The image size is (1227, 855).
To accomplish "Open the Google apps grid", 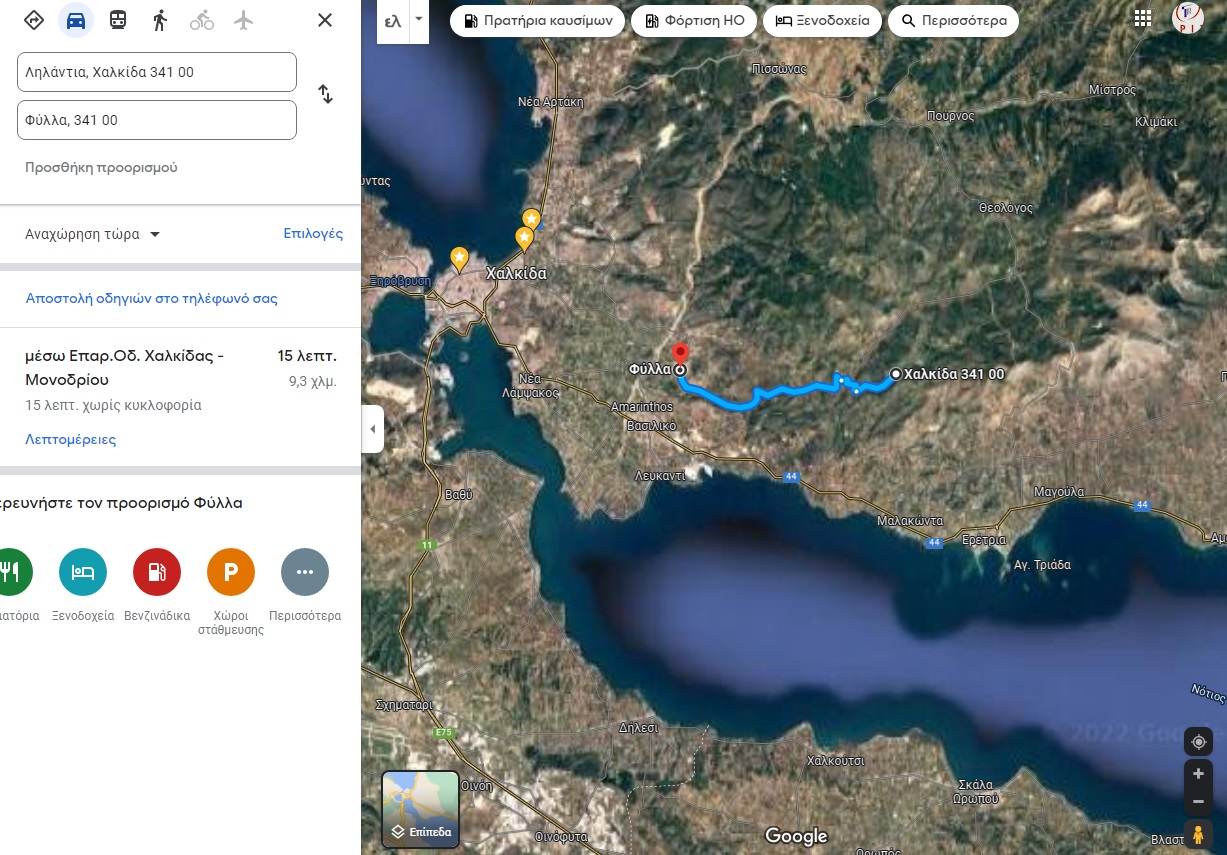I will coord(1143,18).
